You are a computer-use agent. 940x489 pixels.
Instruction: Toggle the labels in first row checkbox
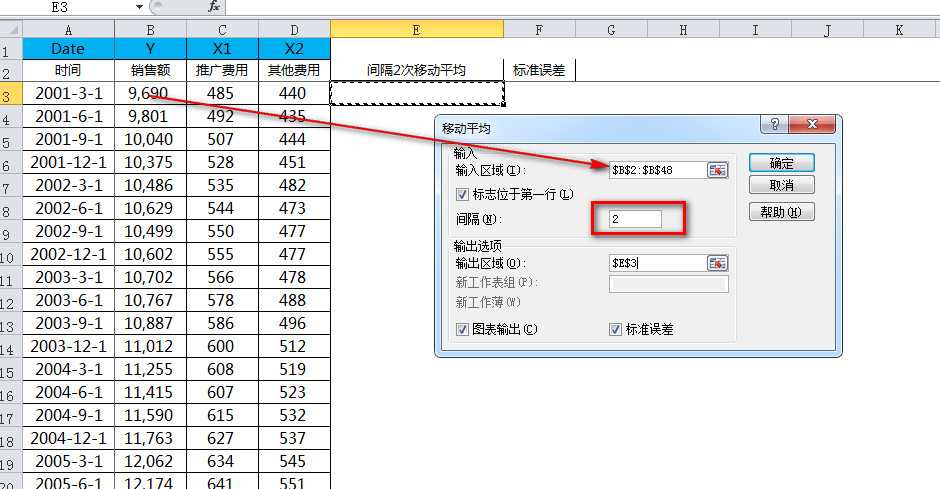point(462,194)
